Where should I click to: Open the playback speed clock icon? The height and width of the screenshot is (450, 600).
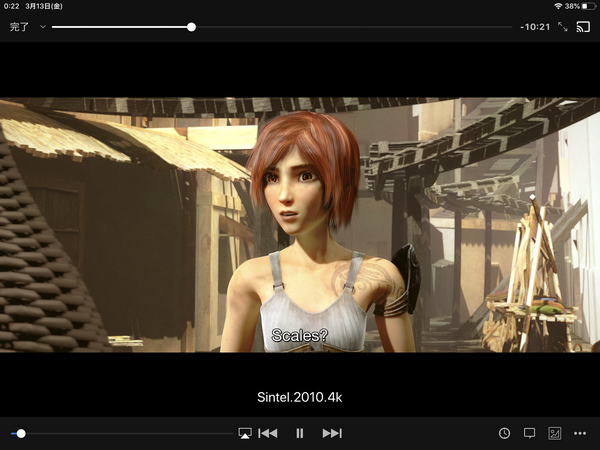pos(504,433)
